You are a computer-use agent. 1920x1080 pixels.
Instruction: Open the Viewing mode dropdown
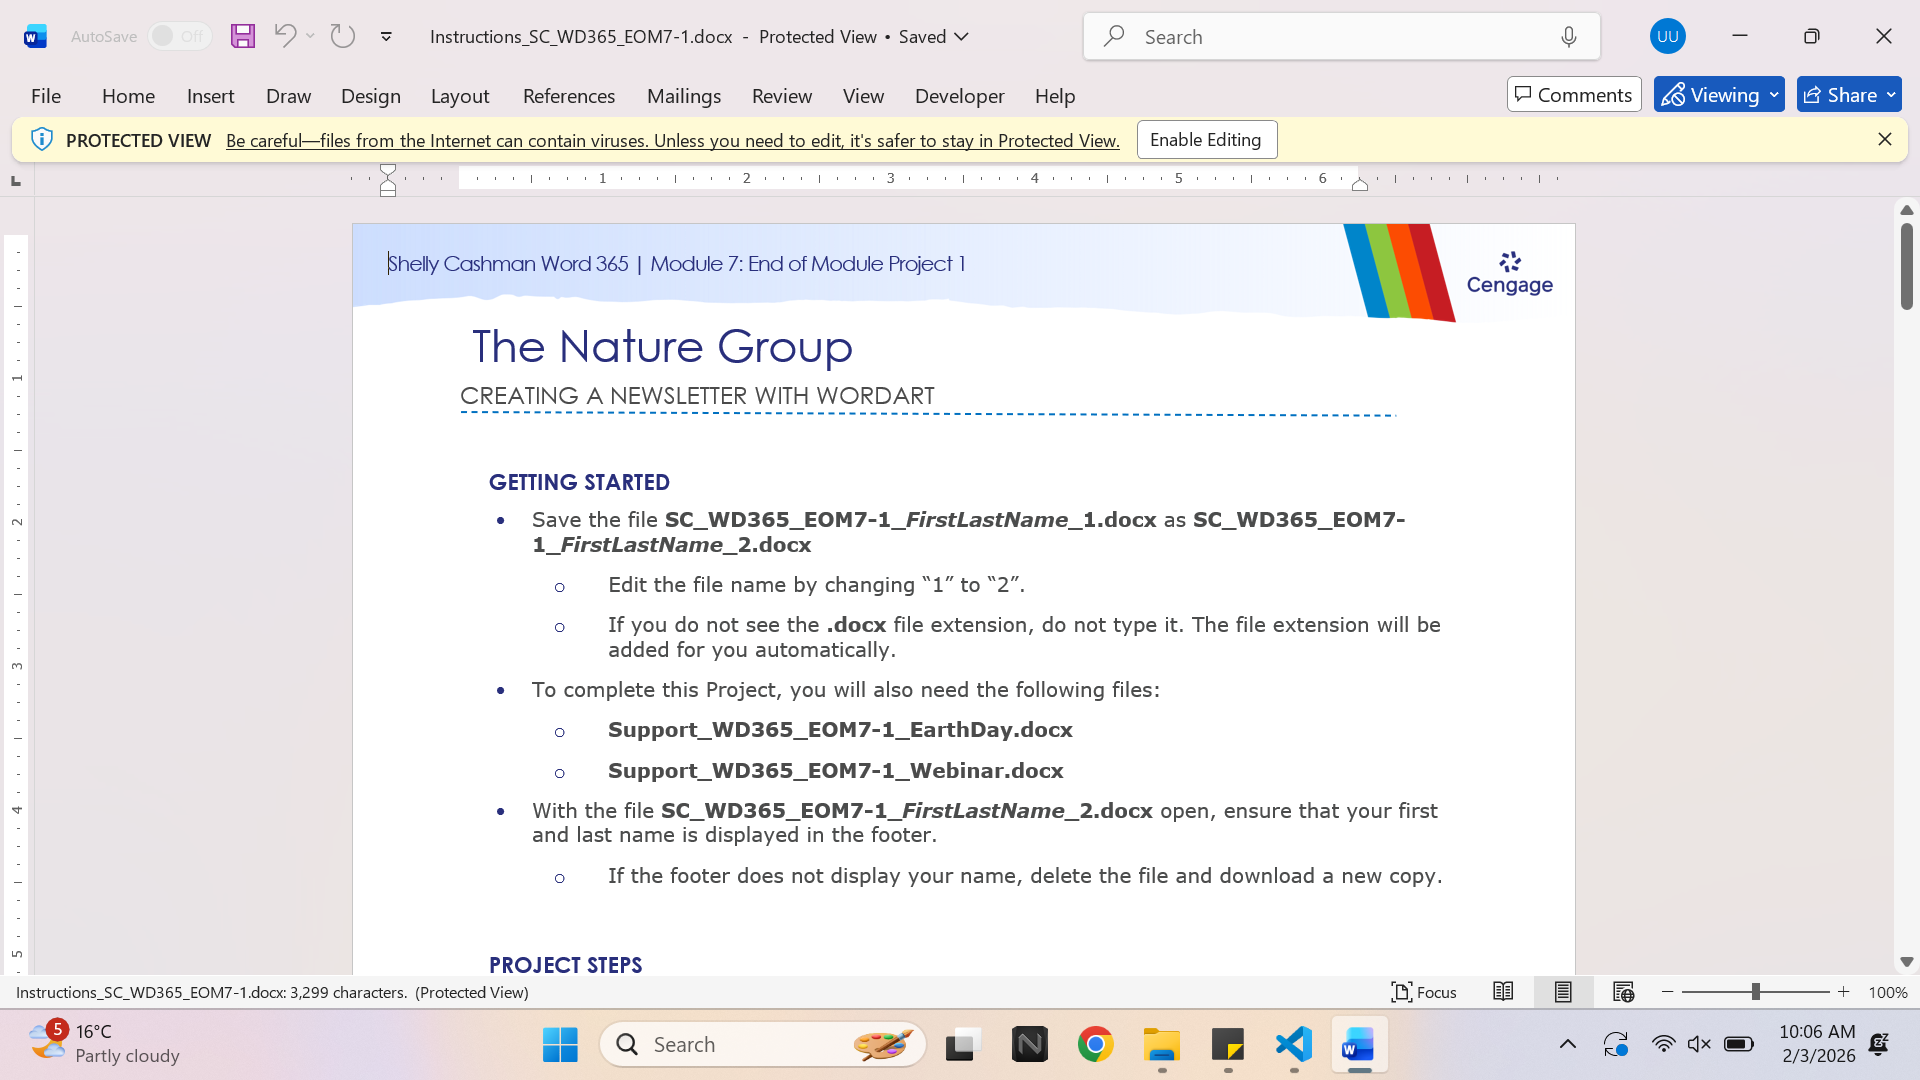(1719, 95)
